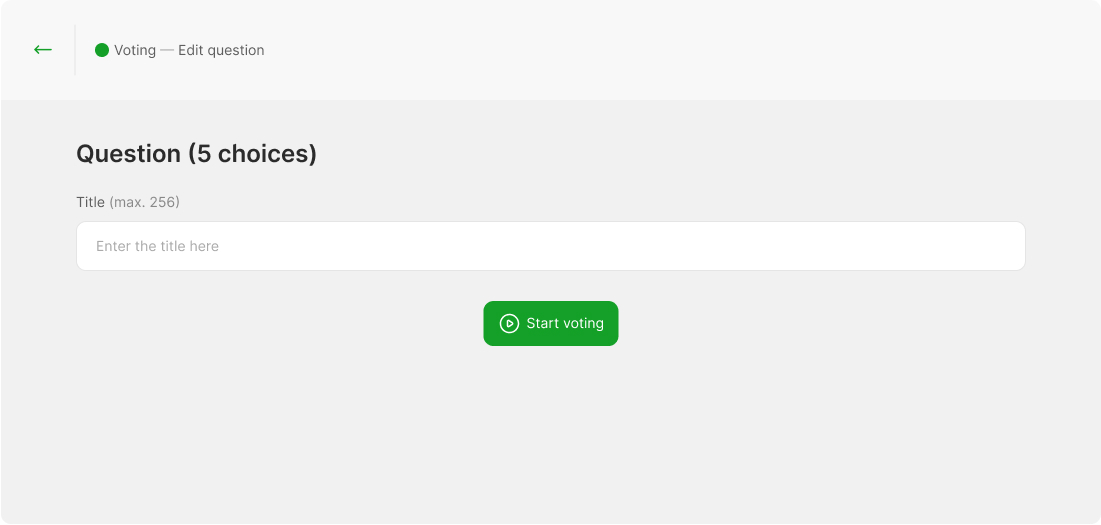Click the "Enter the title here" placeholder
Viewport: 1101px width, 525px height.
tap(157, 246)
